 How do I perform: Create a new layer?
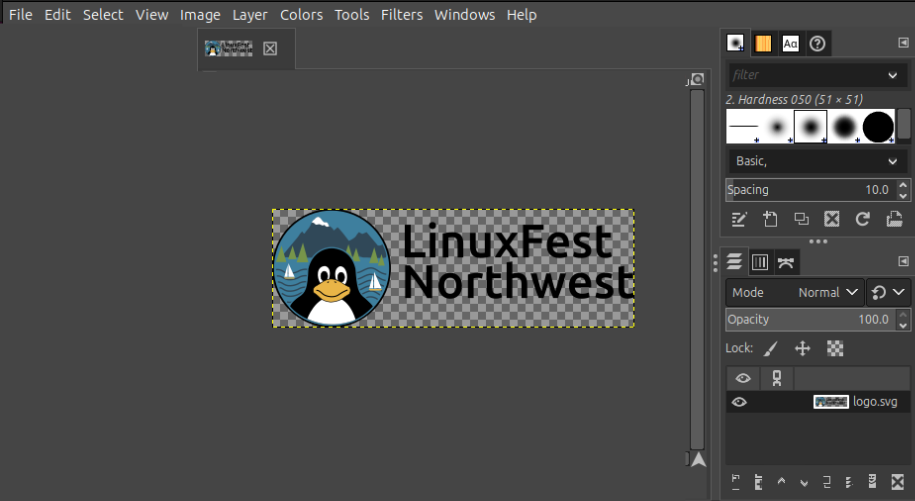pyautogui.click(x=735, y=482)
